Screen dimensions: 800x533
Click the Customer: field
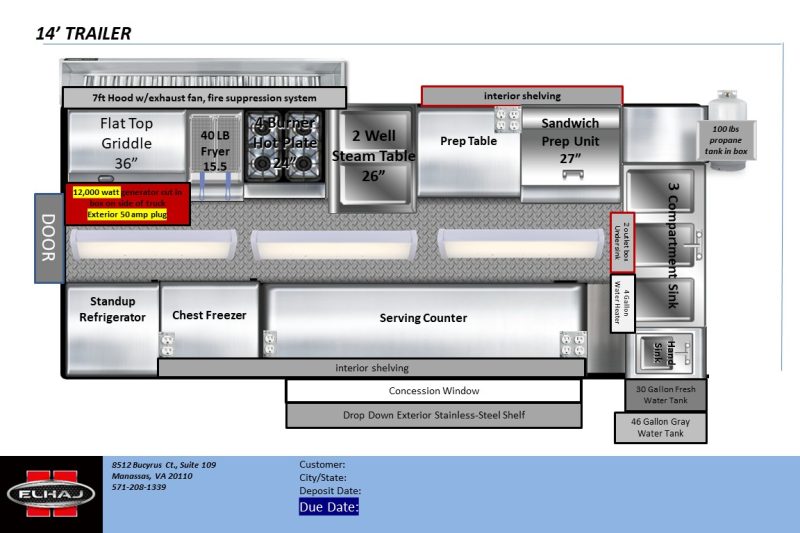coord(322,465)
